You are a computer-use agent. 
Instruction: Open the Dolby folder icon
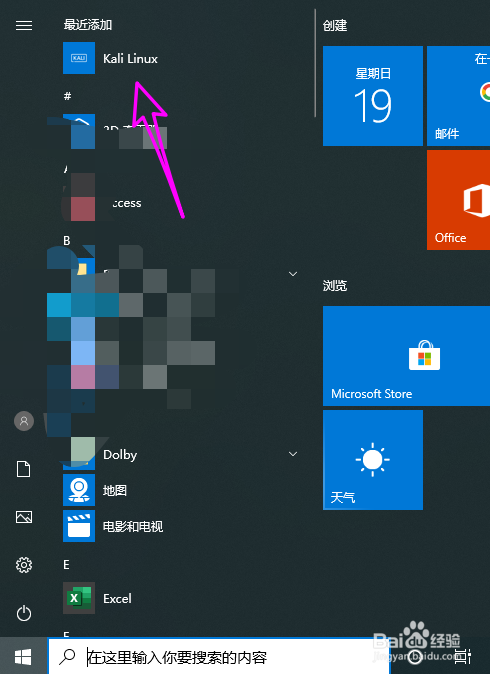[x=79, y=454]
